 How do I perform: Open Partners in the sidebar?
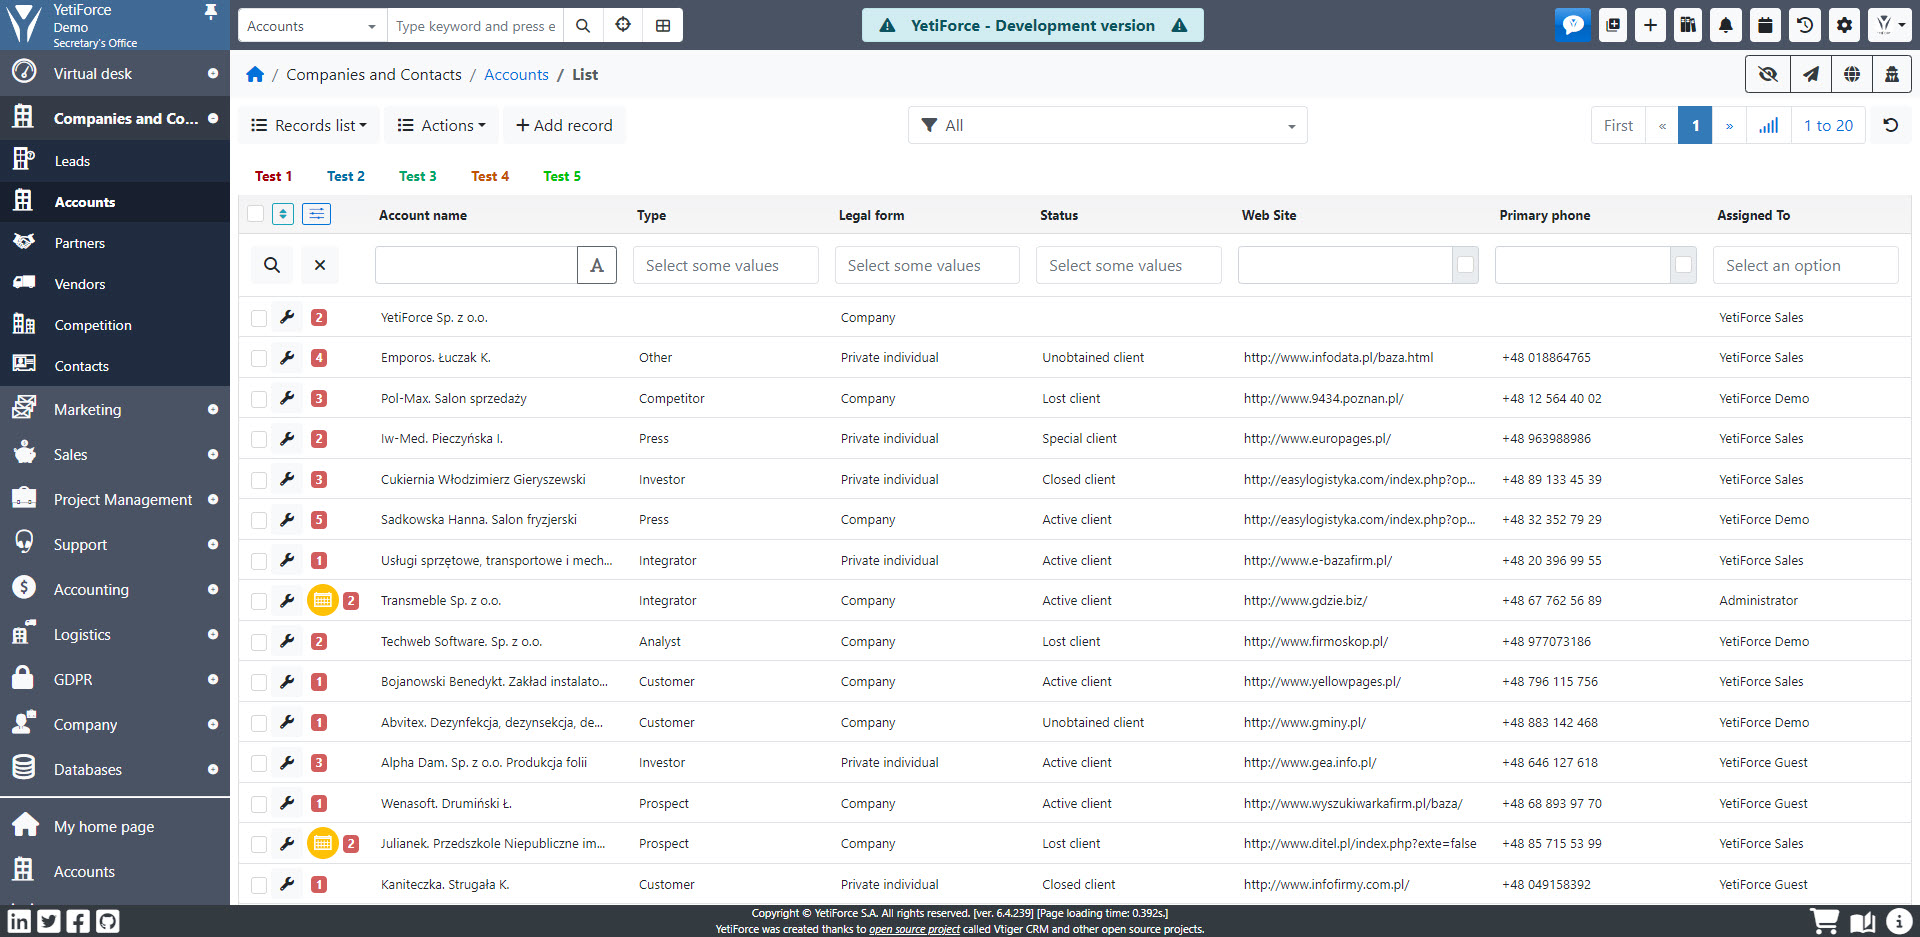pyautogui.click(x=115, y=243)
